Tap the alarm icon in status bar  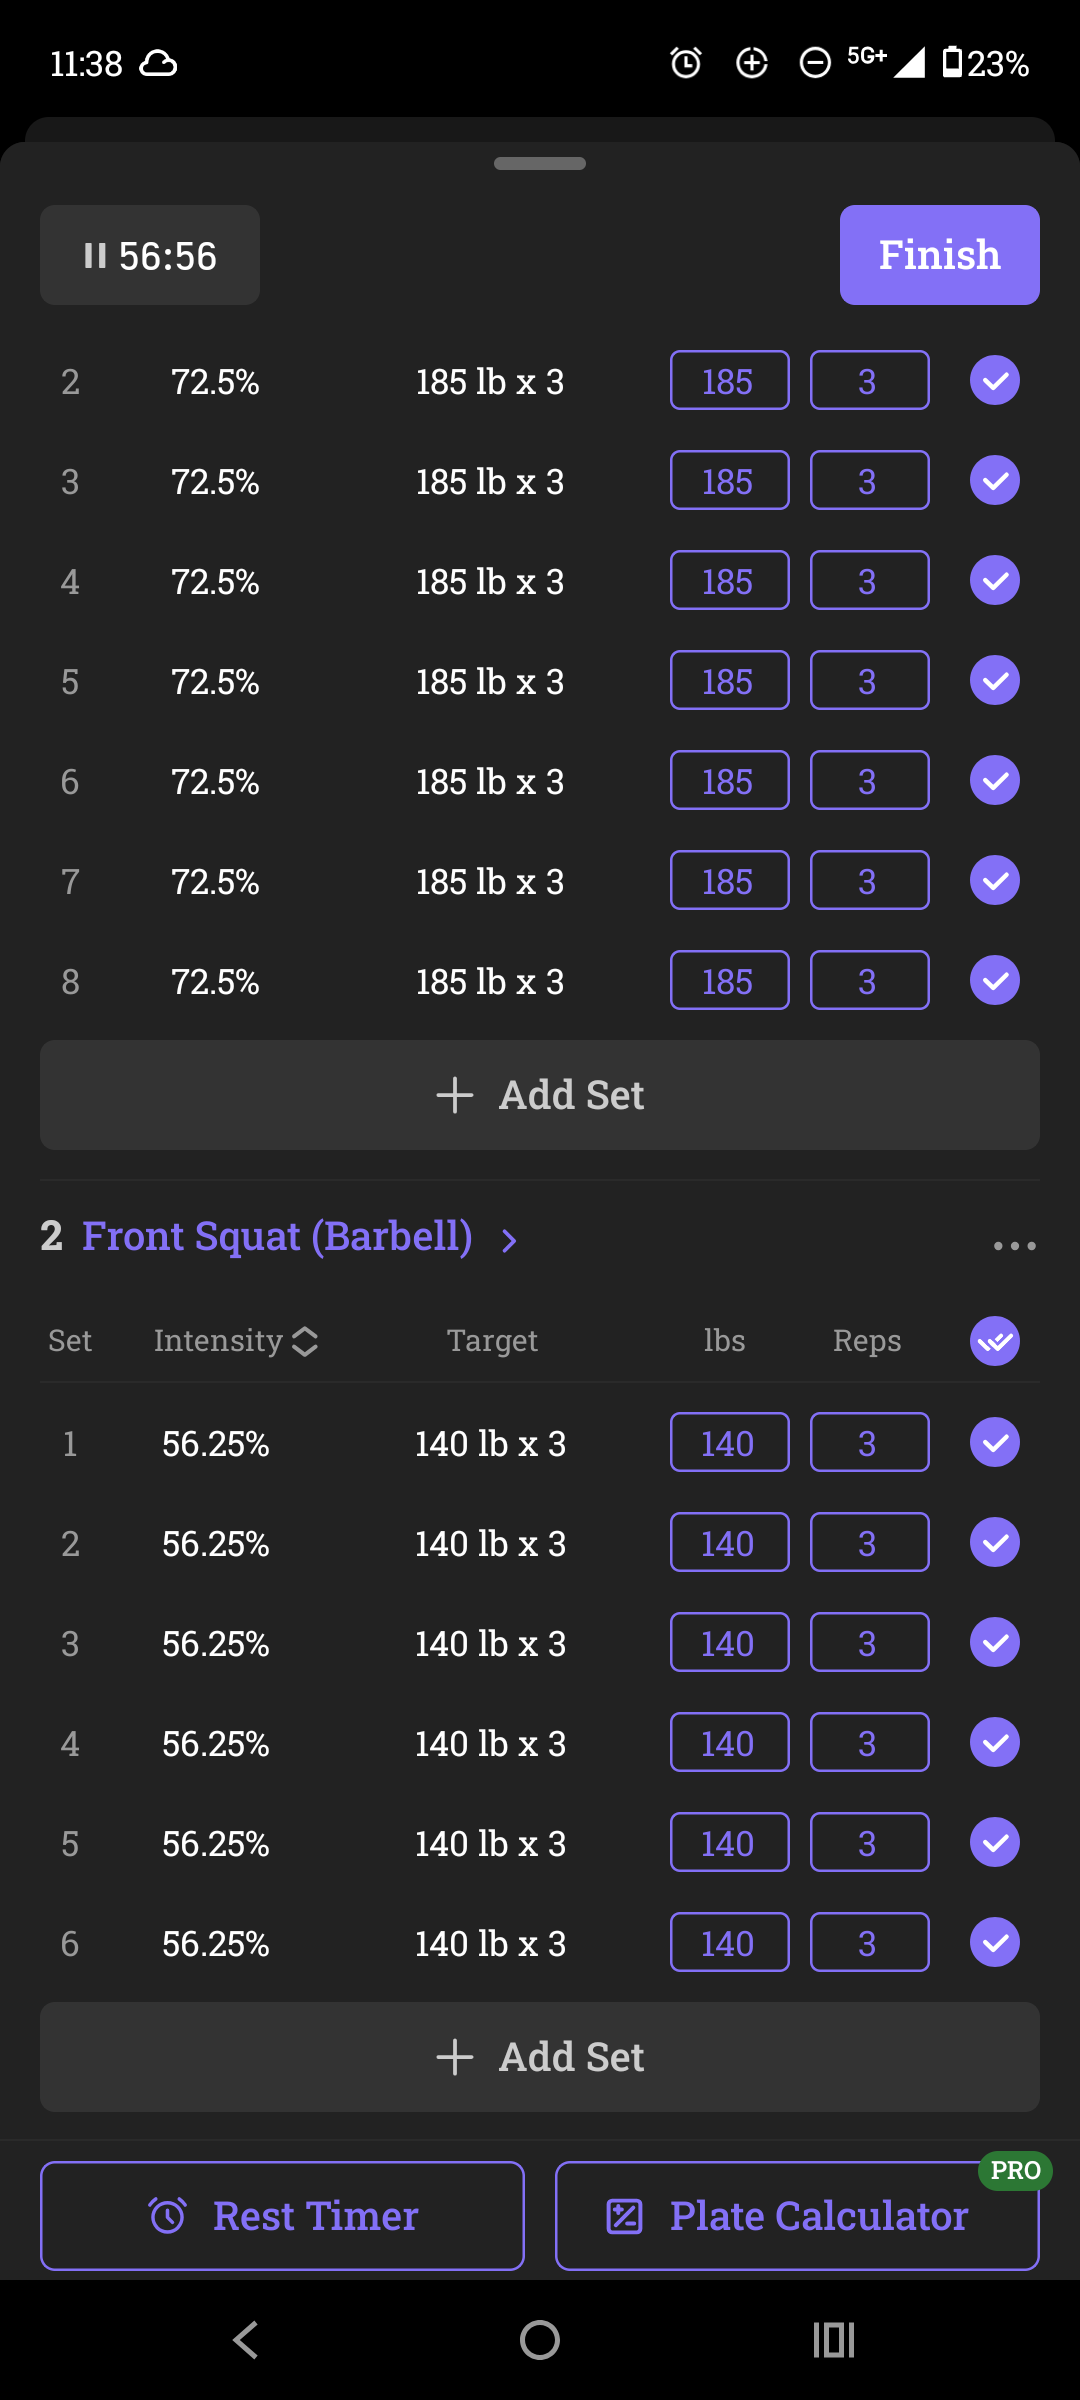tap(686, 63)
